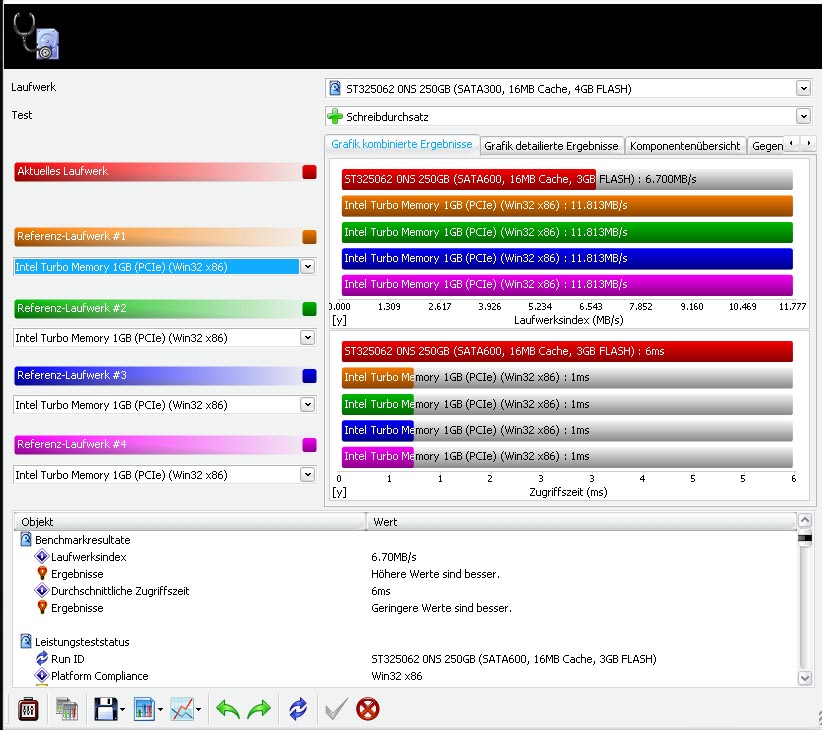Click the Benchmarkresultate section icon
Screen dimensions: 822x730
point(26,539)
